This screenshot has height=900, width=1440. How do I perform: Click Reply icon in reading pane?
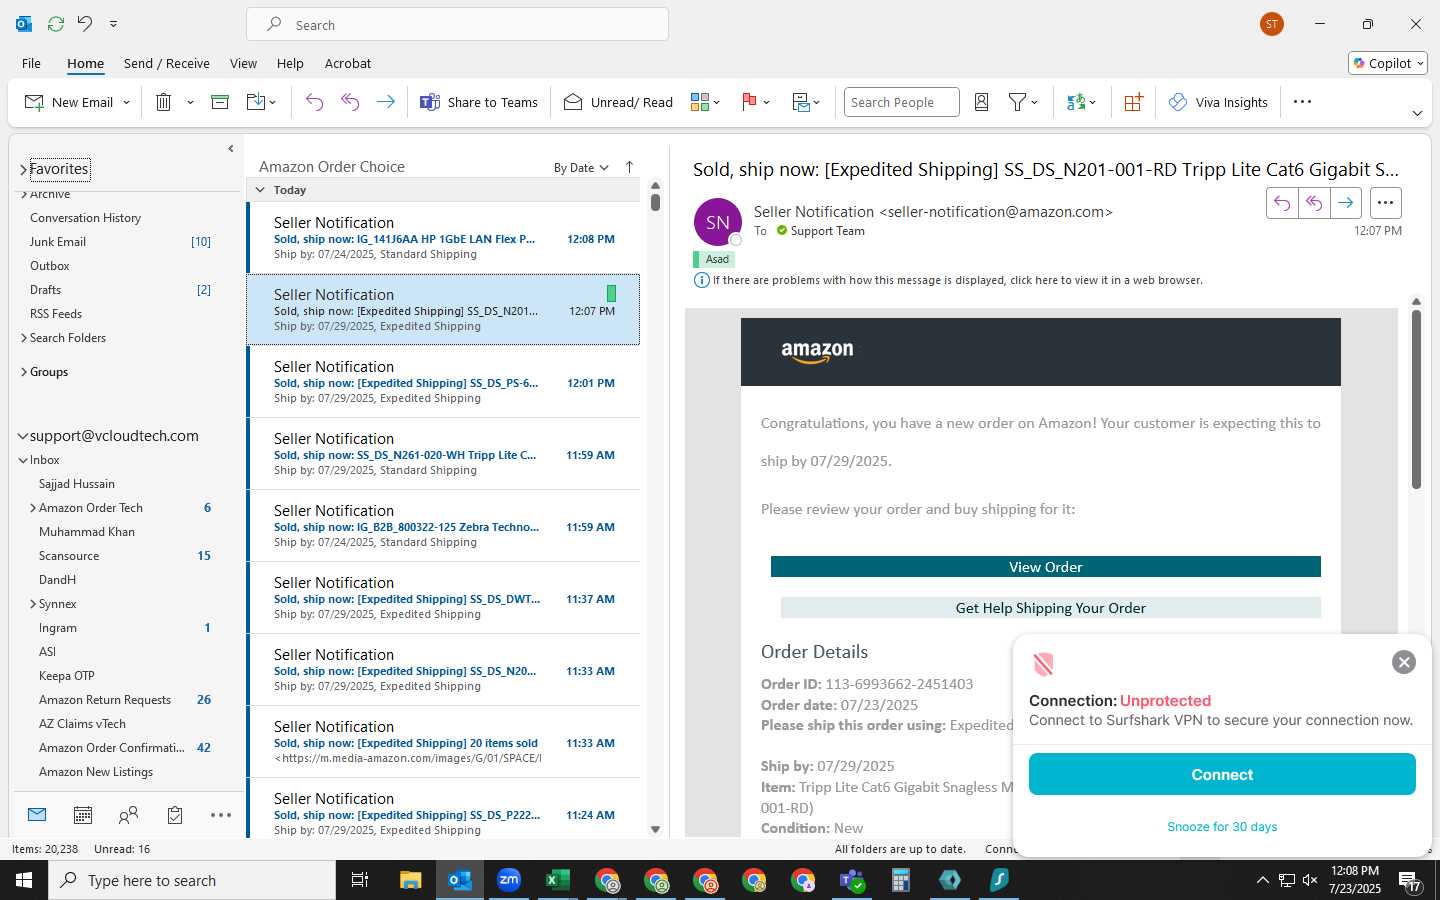1282,203
